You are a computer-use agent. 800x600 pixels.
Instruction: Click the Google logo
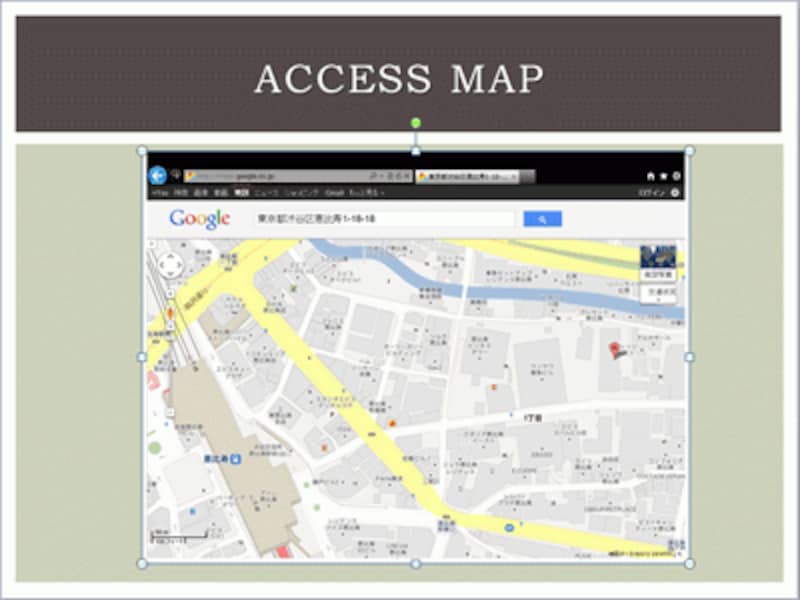click(x=199, y=219)
